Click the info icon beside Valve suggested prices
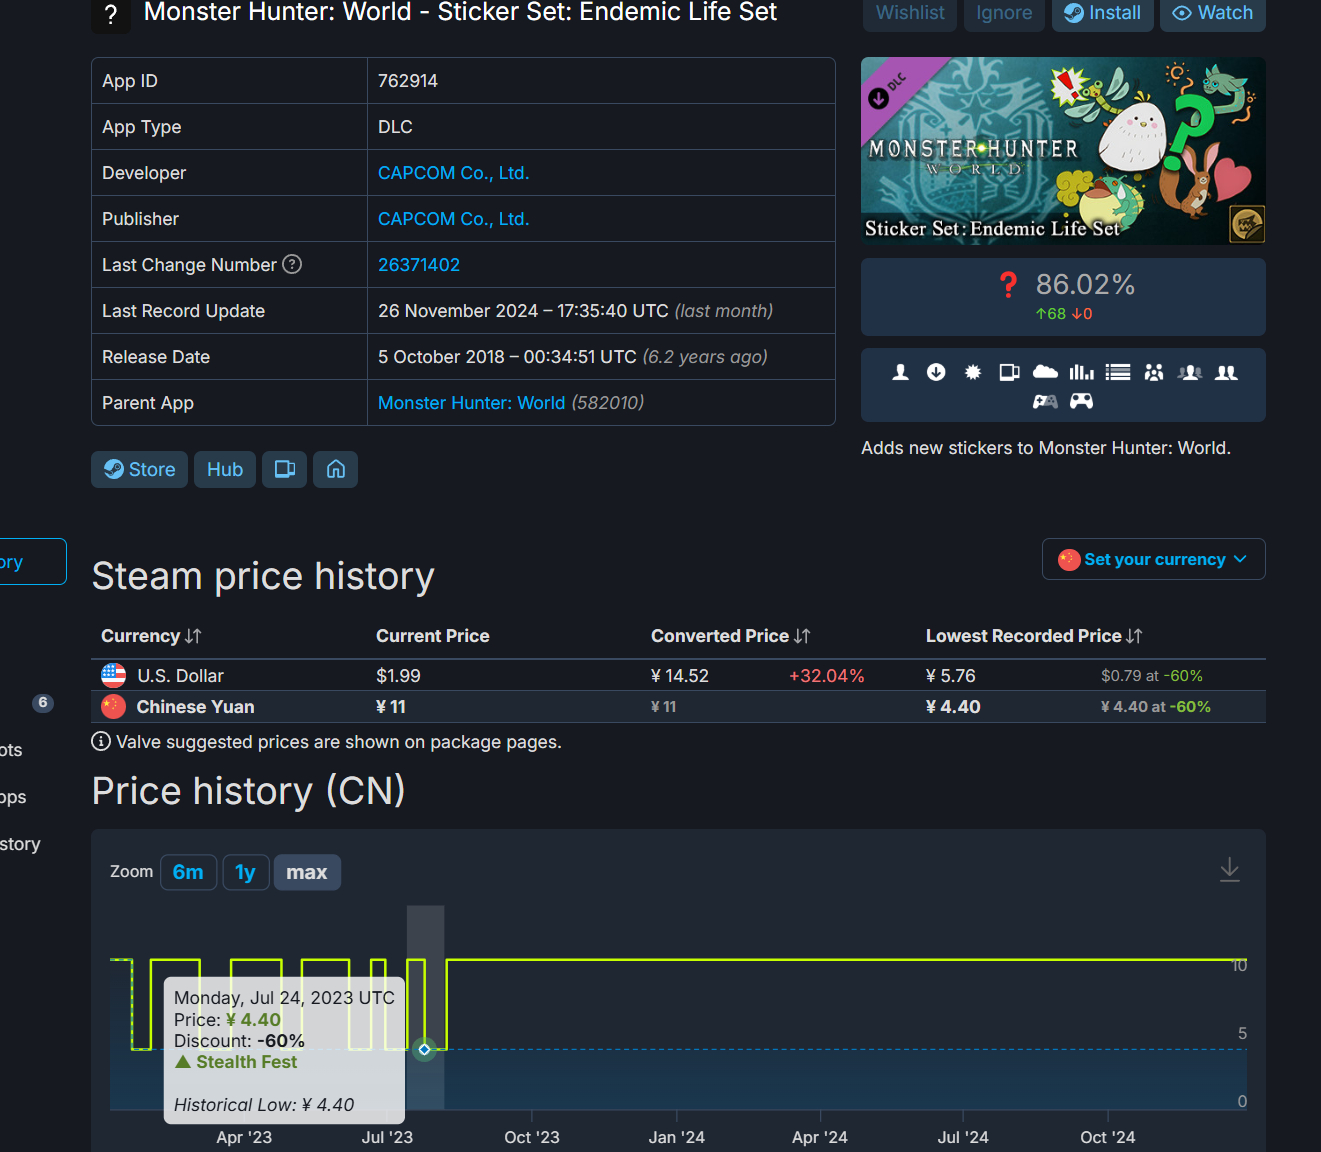This screenshot has height=1152, width=1321. 101,741
